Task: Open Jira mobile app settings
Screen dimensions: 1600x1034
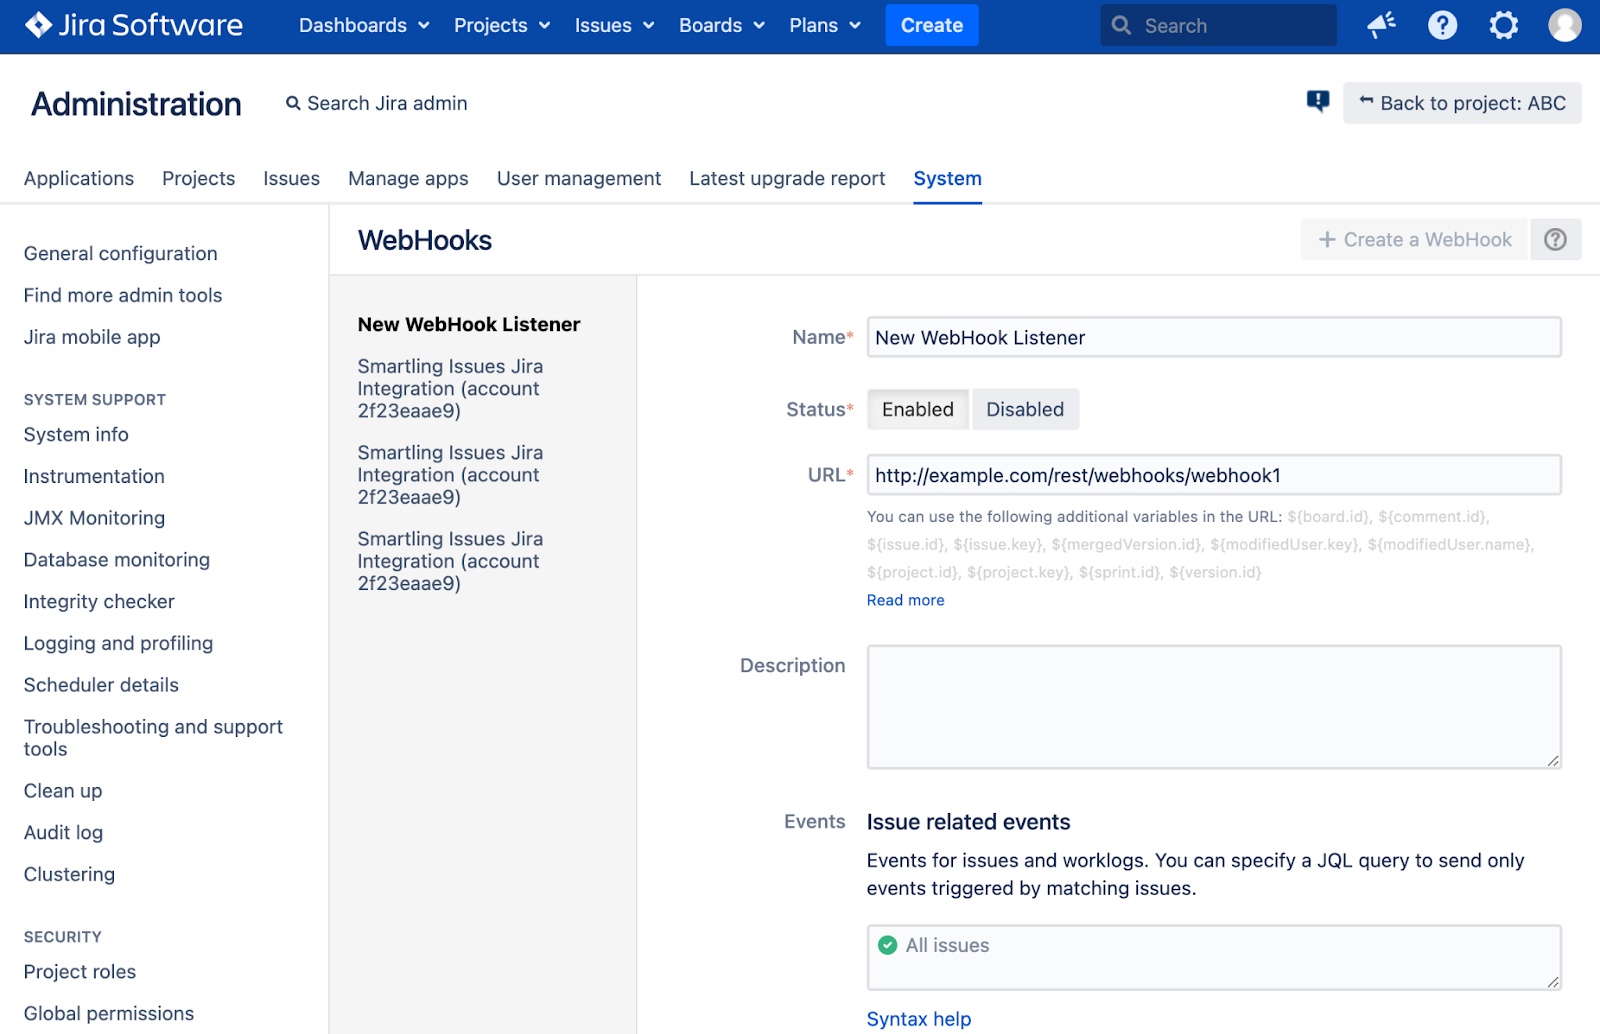Action: pos(92,338)
